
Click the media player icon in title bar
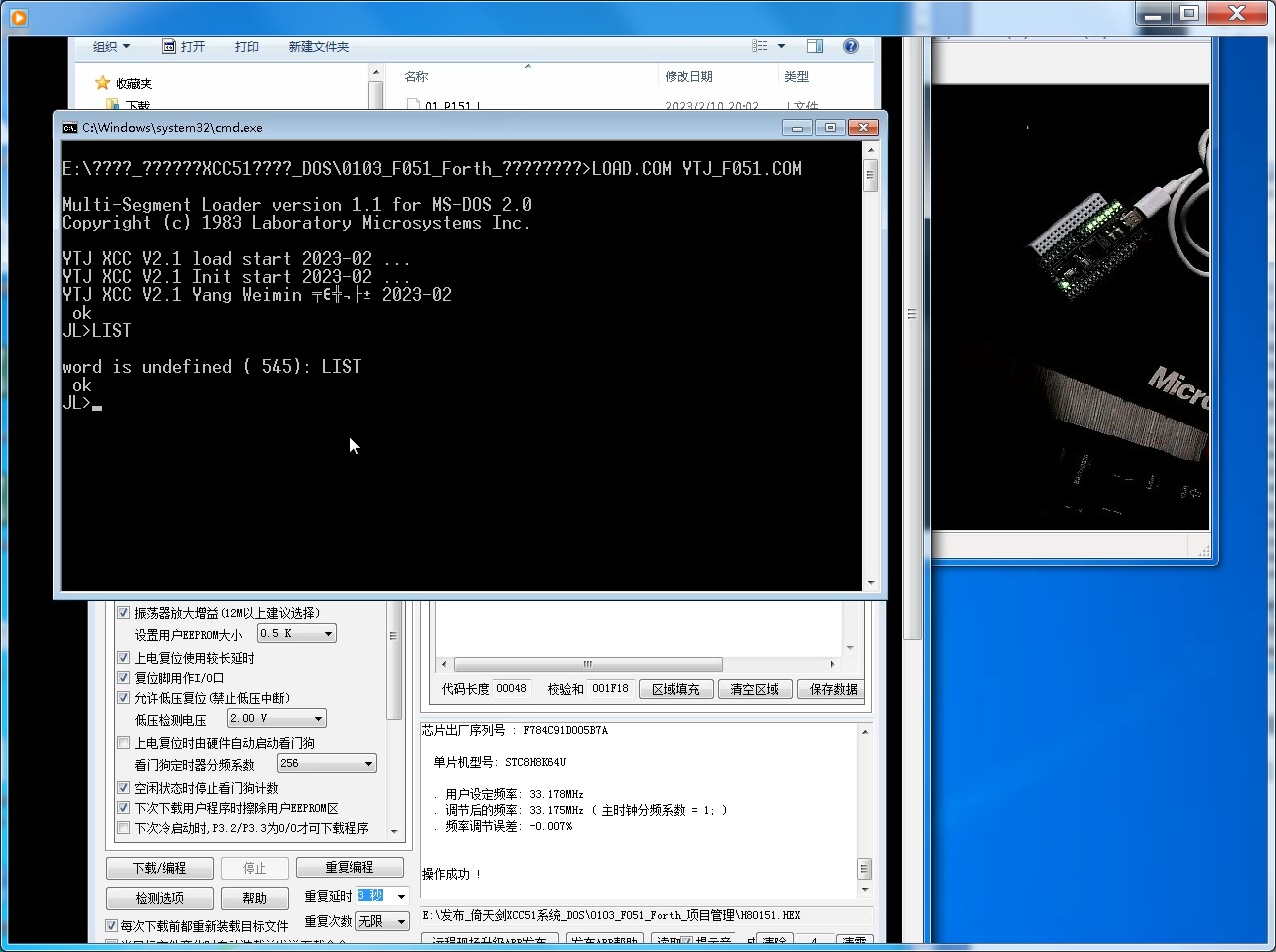tap(17, 17)
